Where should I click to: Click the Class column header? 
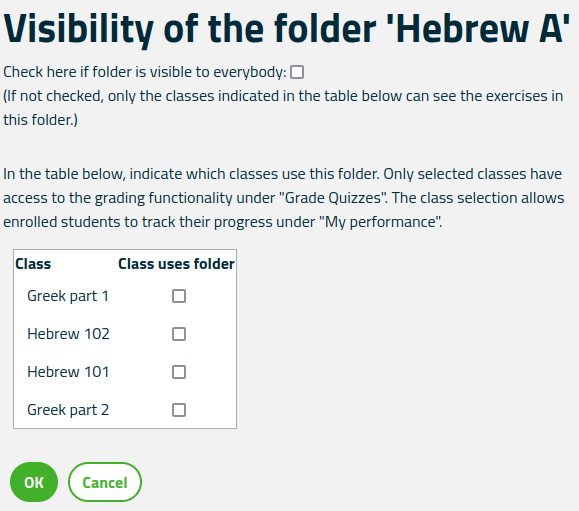33,264
